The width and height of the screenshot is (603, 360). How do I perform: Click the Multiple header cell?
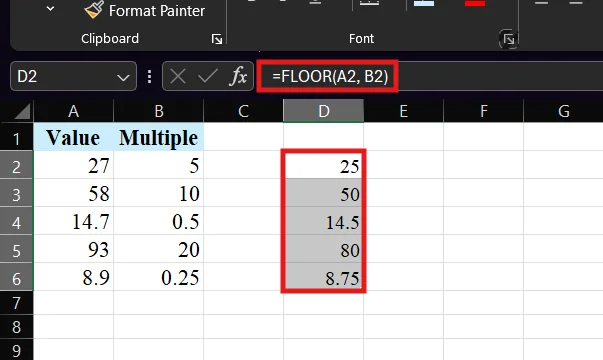pyautogui.click(x=158, y=137)
